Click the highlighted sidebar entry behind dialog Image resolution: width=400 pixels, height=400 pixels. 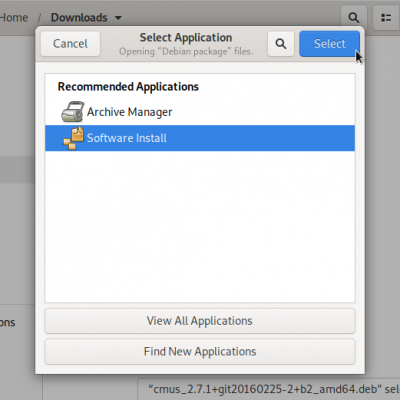[17, 169]
